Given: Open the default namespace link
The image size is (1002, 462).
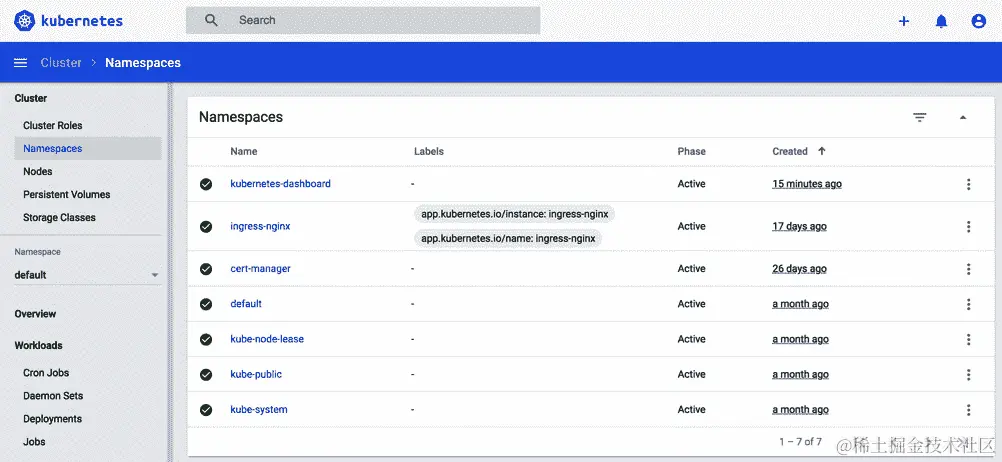Looking at the screenshot, I should click(x=246, y=304).
